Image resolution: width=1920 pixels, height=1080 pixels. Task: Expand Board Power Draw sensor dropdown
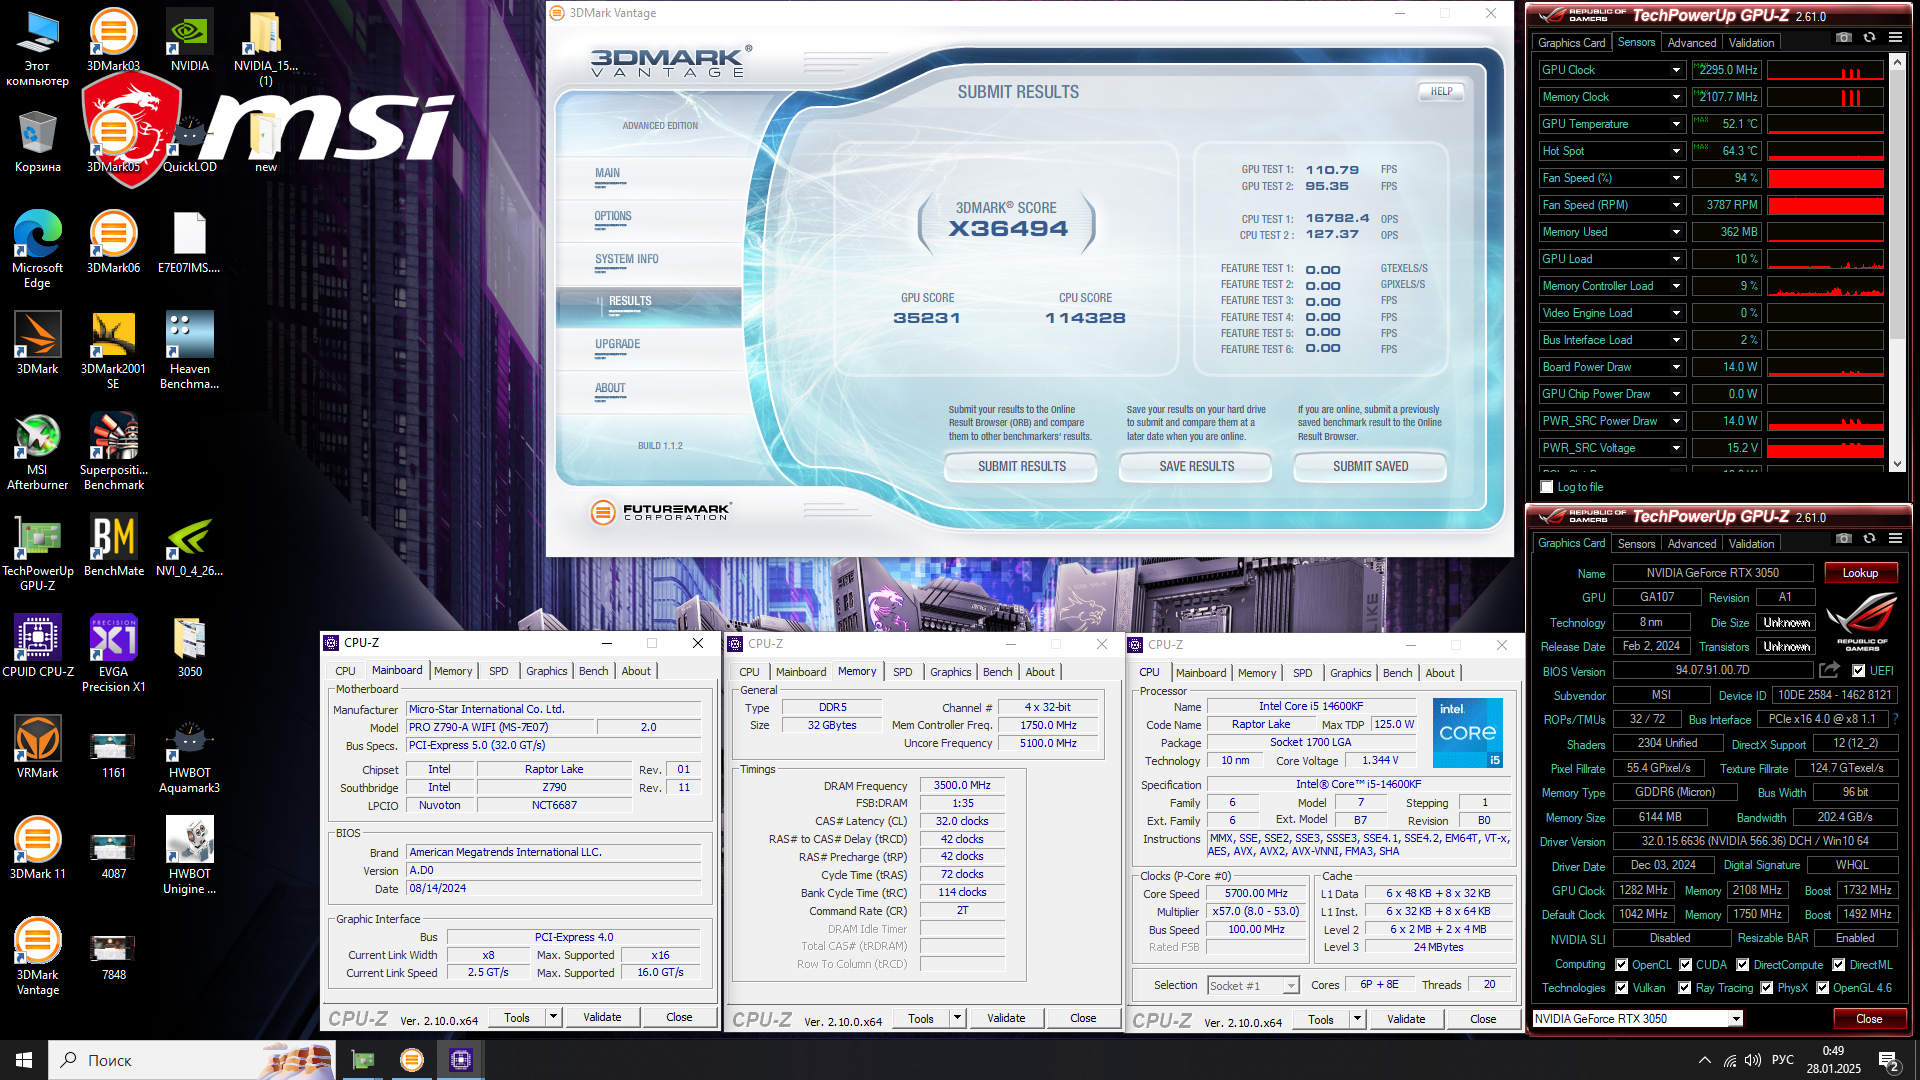1676,367
